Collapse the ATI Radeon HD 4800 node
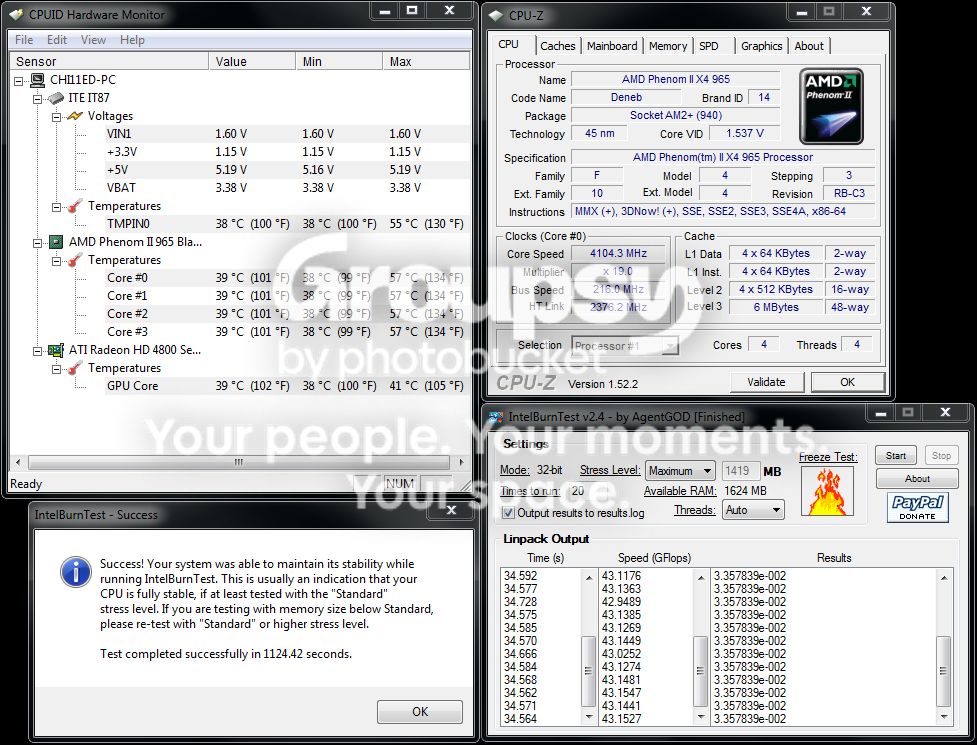 click(x=37, y=351)
